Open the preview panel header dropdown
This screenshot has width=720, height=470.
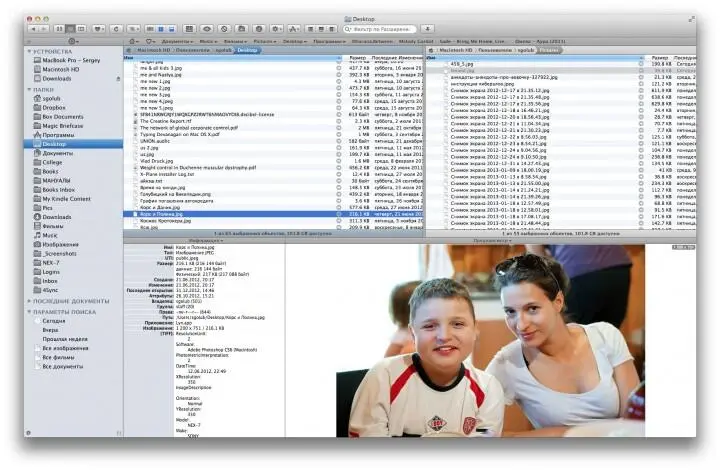[492, 241]
